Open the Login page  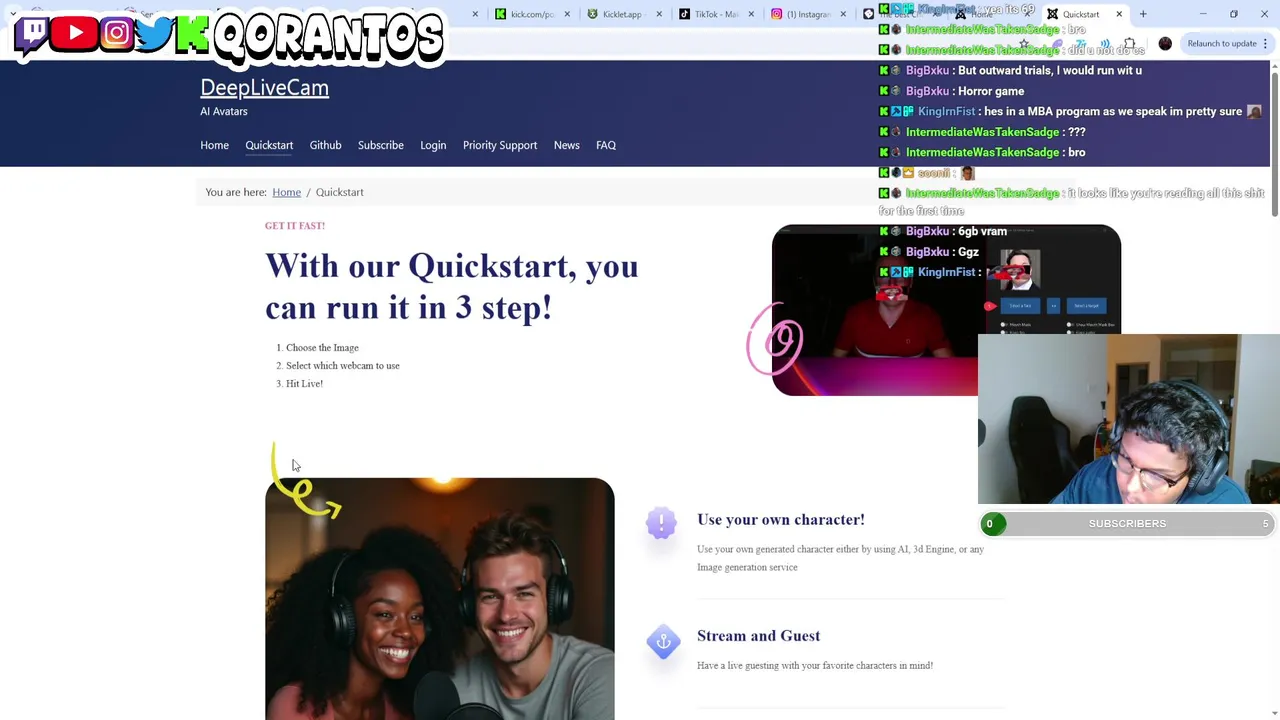pos(433,145)
